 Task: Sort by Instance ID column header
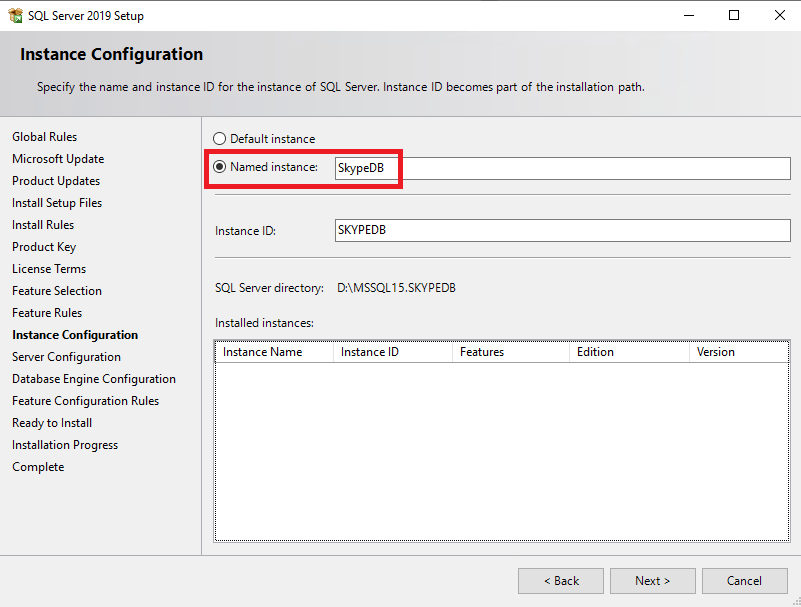(393, 352)
